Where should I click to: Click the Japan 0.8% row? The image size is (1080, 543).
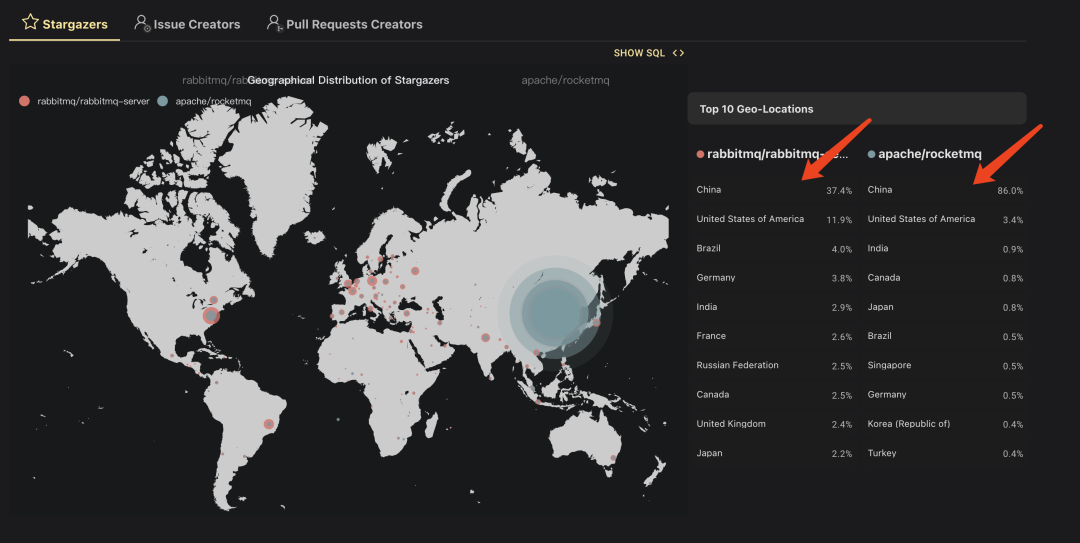click(x=945, y=307)
